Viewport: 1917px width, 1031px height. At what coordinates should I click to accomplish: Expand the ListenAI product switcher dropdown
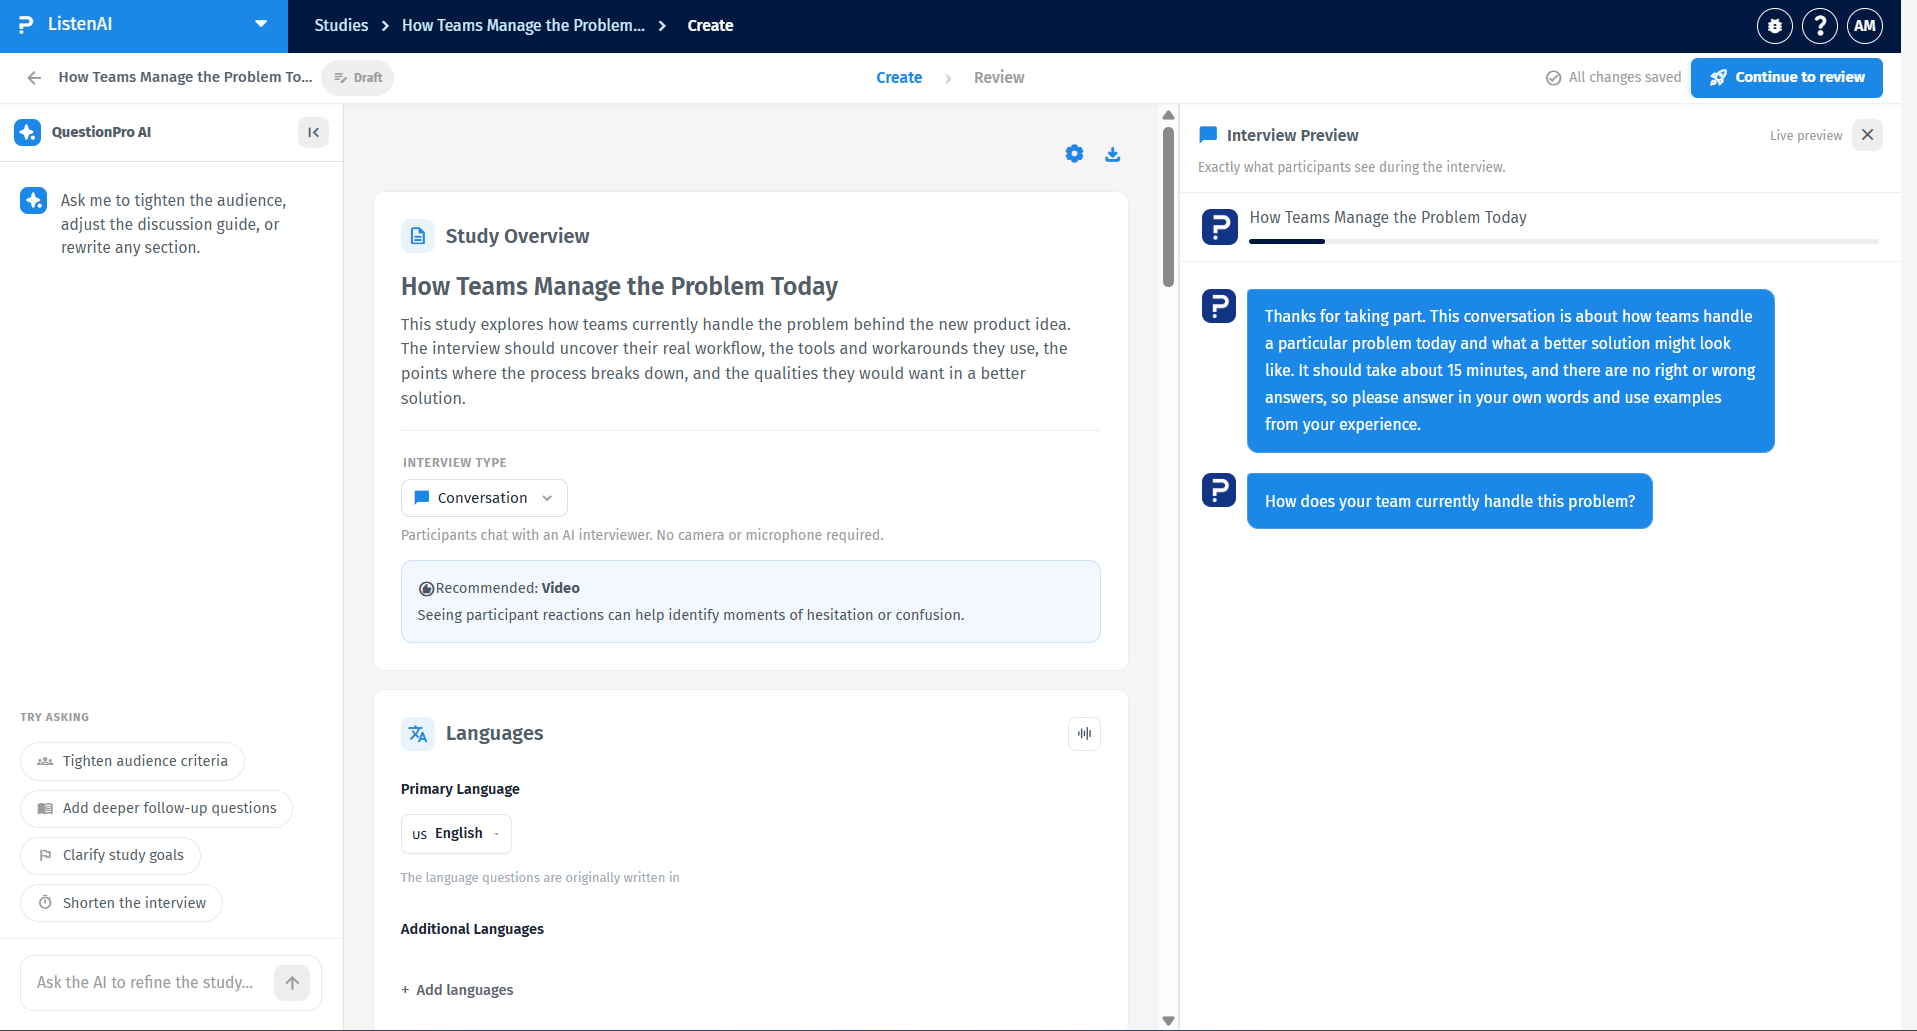[x=261, y=24]
